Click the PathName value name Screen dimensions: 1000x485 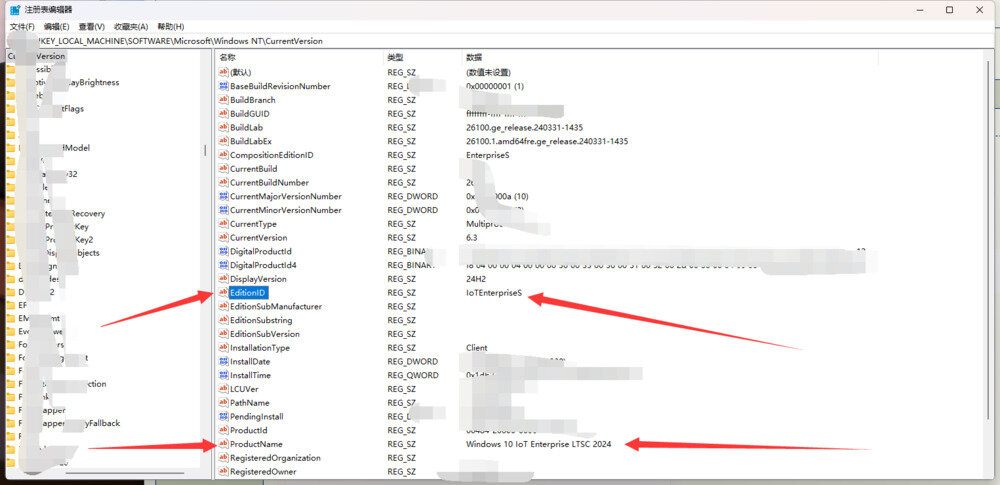coord(250,403)
